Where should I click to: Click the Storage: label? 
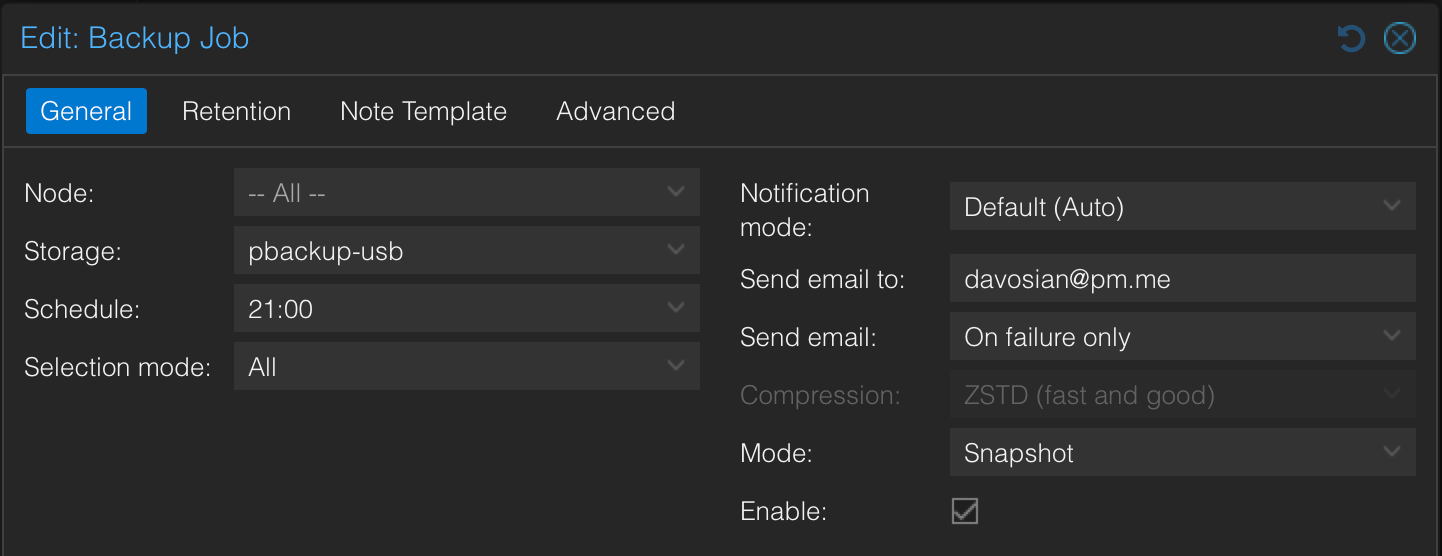(x=73, y=251)
